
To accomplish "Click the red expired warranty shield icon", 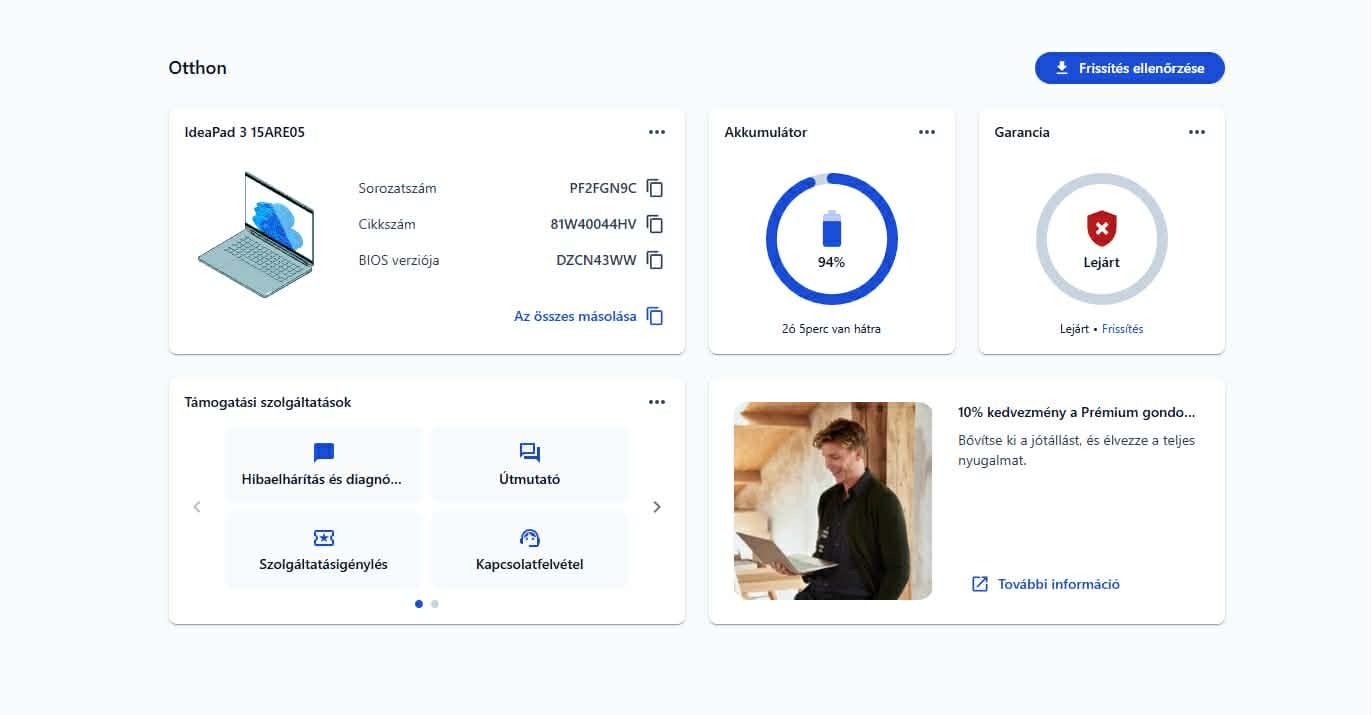I will tap(1101, 229).
